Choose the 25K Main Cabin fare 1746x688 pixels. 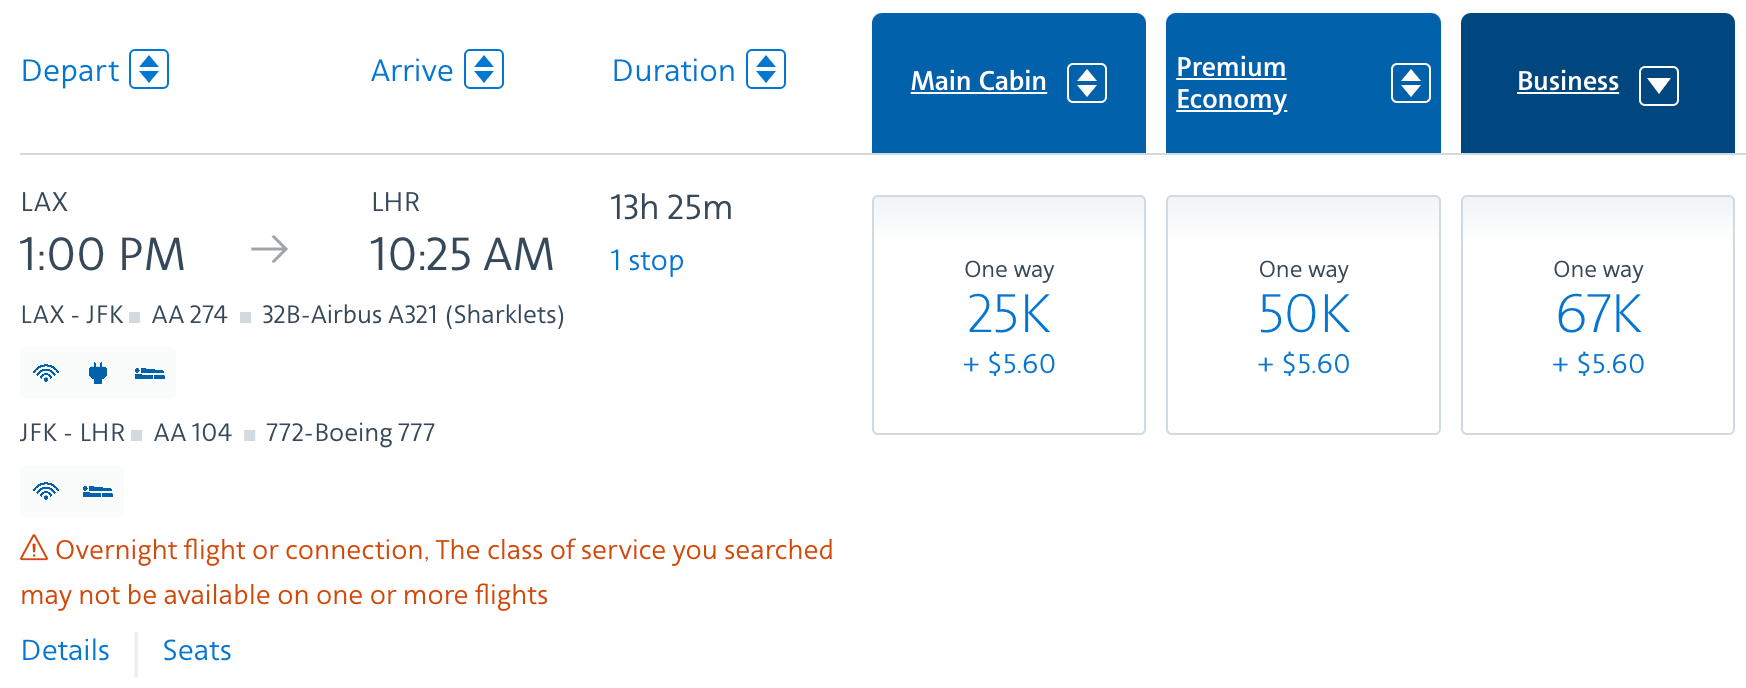point(1009,315)
